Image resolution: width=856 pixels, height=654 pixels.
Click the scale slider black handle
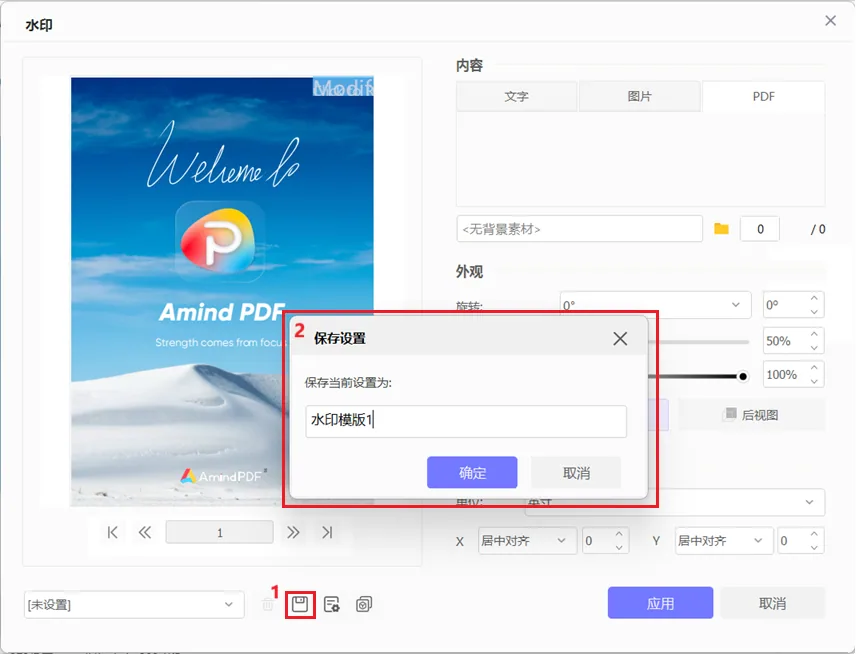pyautogui.click(x=742, y=377)
